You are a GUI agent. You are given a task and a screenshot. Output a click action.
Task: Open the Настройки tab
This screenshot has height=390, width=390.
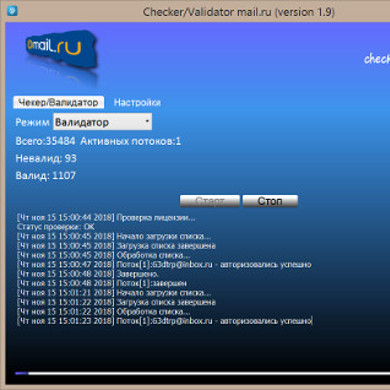[x=137, y=102]
